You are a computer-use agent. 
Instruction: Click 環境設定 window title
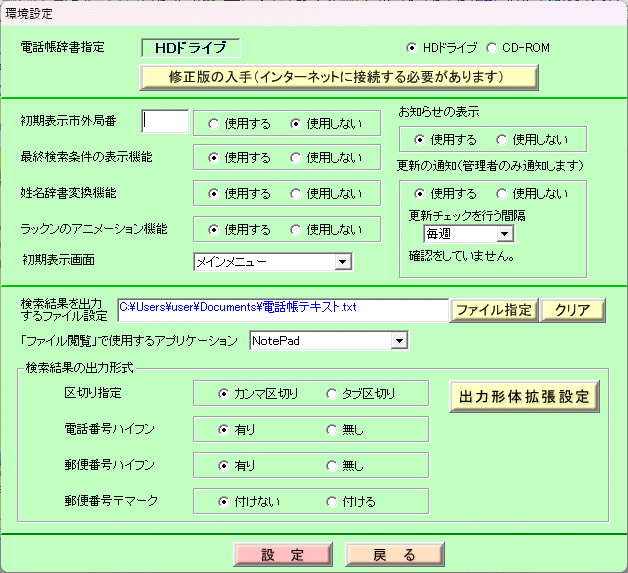tap(29, 14)
